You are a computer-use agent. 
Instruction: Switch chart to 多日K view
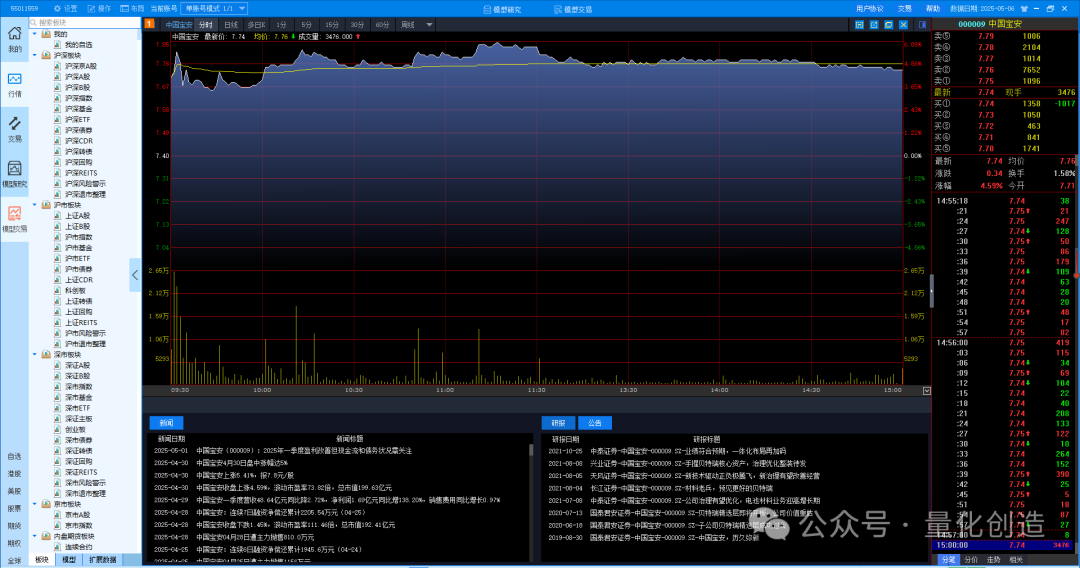click(256, 25)
